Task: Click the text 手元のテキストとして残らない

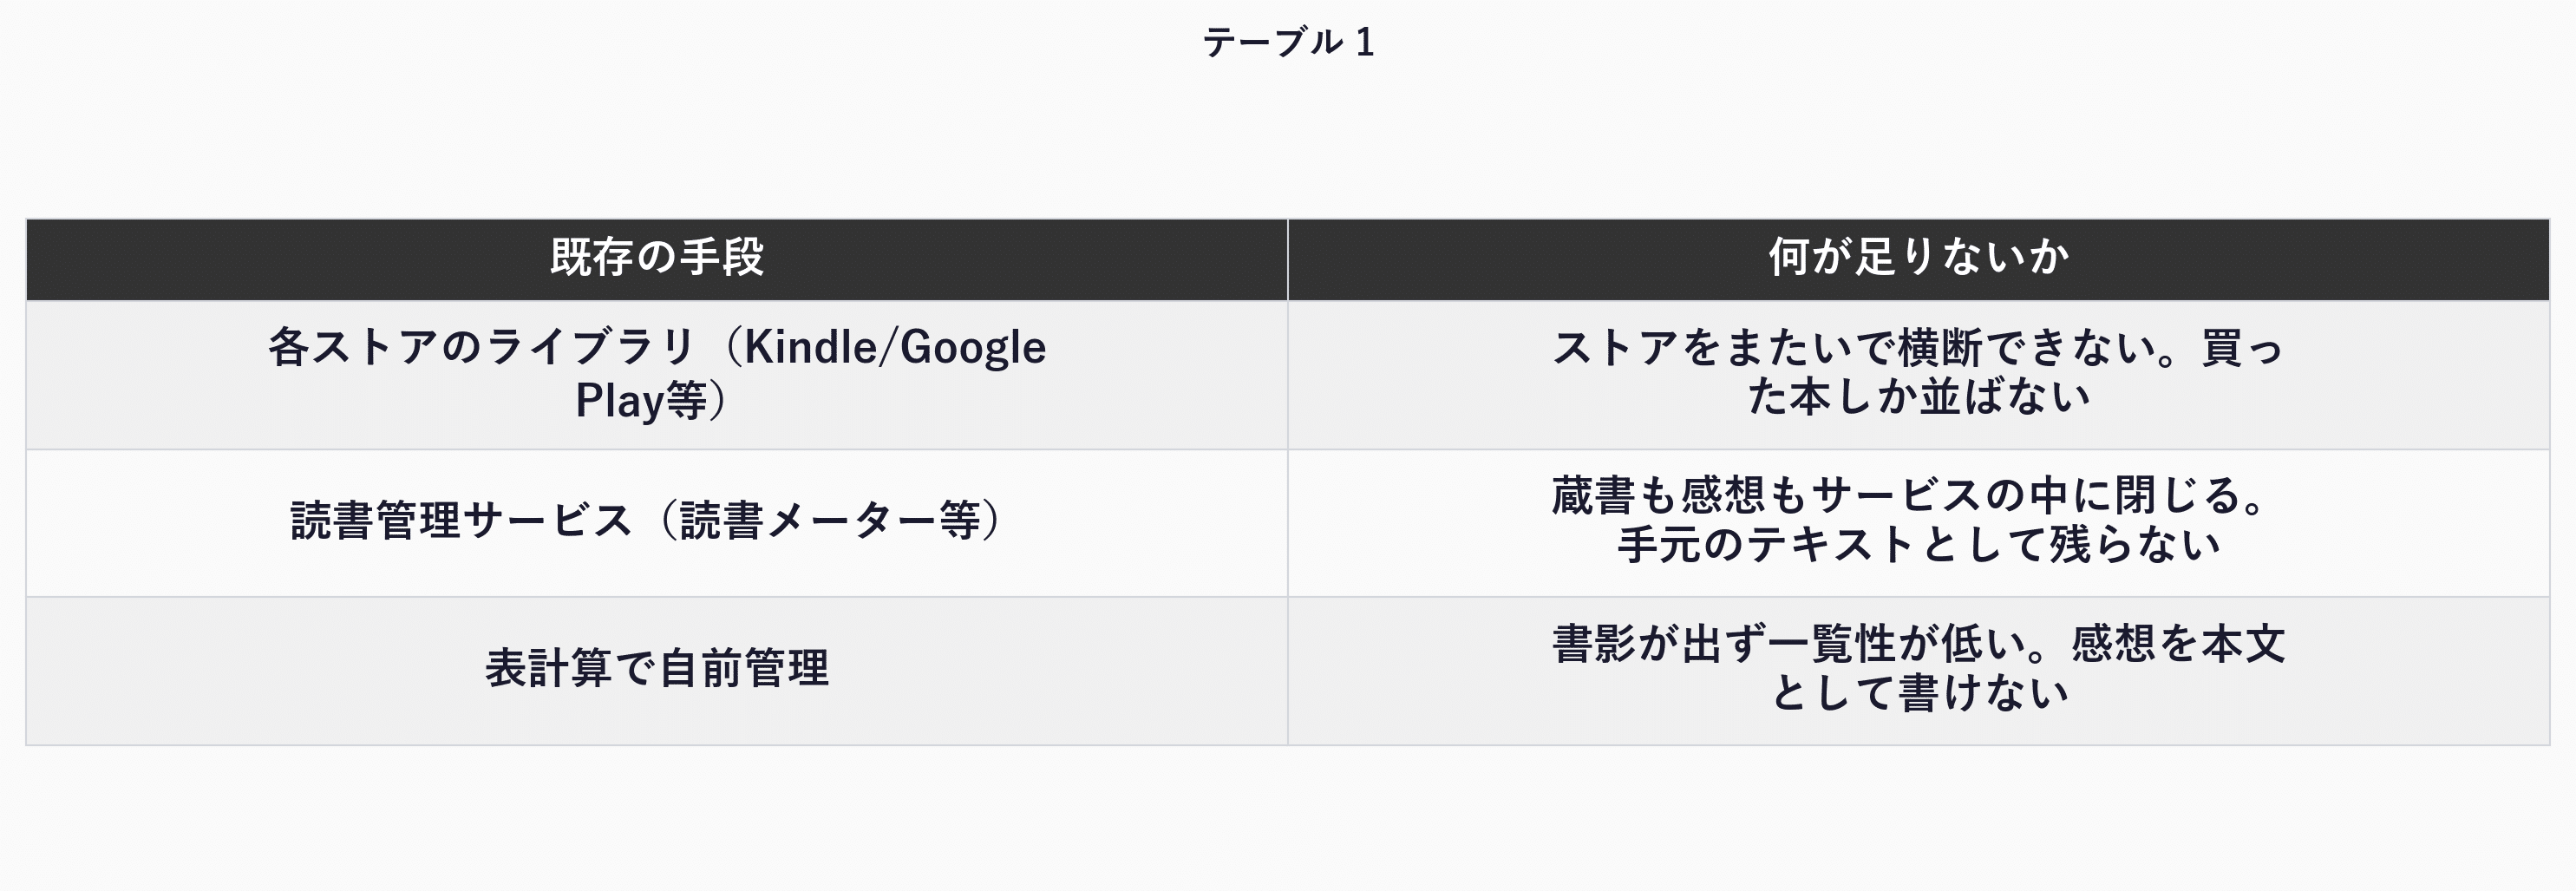Action: 1918,545
